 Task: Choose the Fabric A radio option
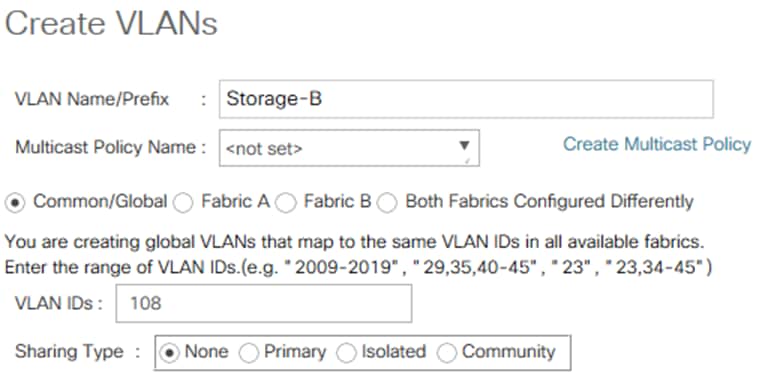coord(183,202)
